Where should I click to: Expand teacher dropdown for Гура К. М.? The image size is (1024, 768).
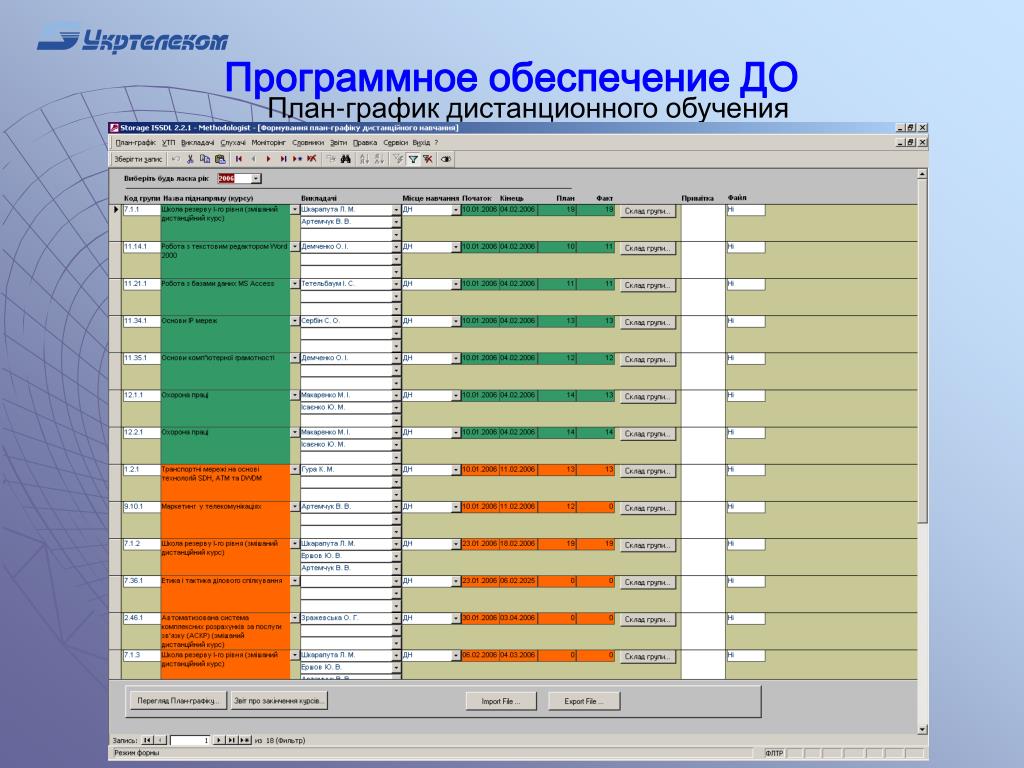[396, 470]
